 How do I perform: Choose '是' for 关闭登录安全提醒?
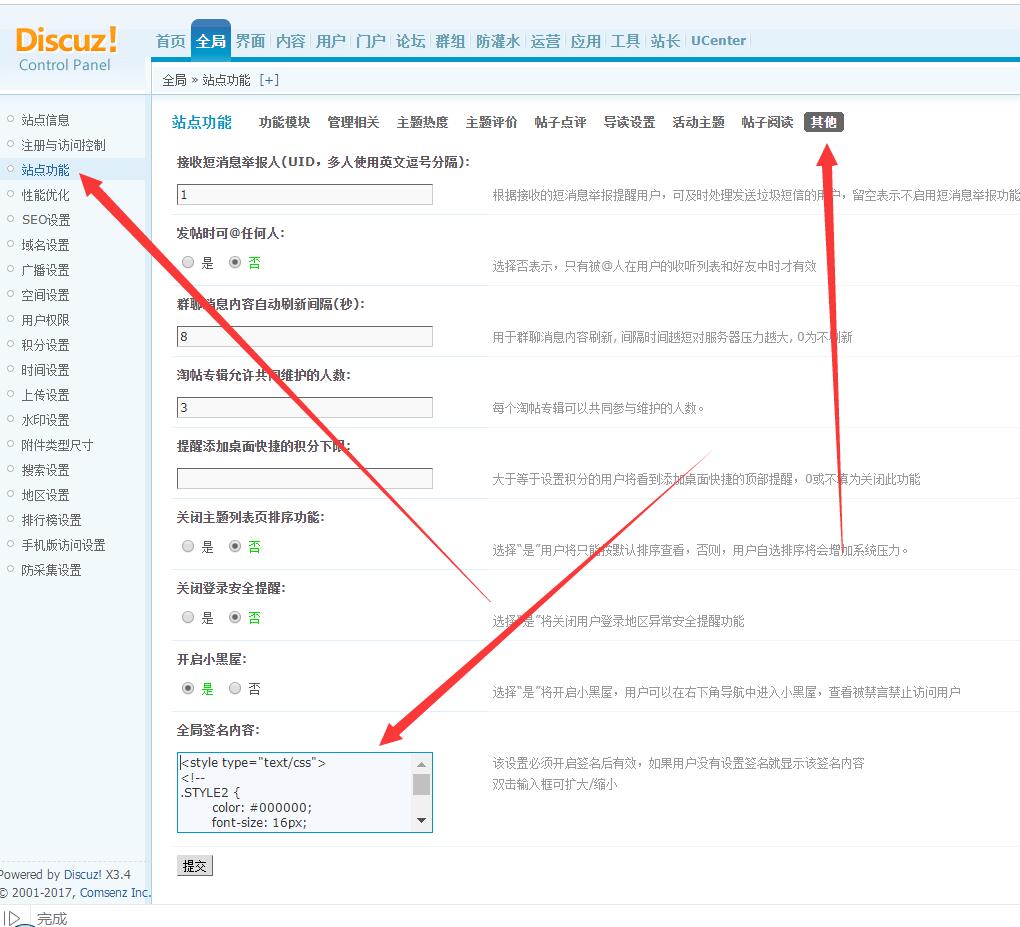coord(188,618)
